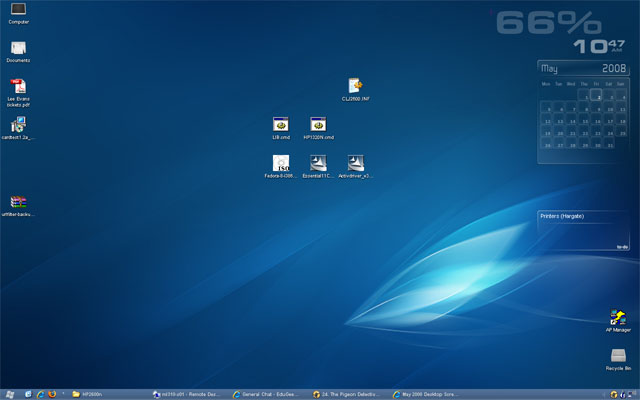Click the 10:47 AM clock widget
This screenshot has height=400, width=640.
tap(599, 46)
